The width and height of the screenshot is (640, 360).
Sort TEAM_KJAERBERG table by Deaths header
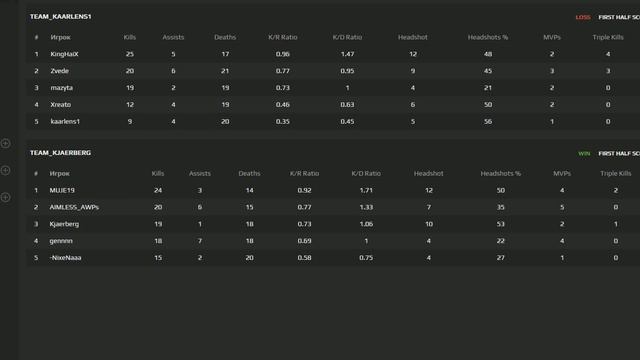pos(249,173)
